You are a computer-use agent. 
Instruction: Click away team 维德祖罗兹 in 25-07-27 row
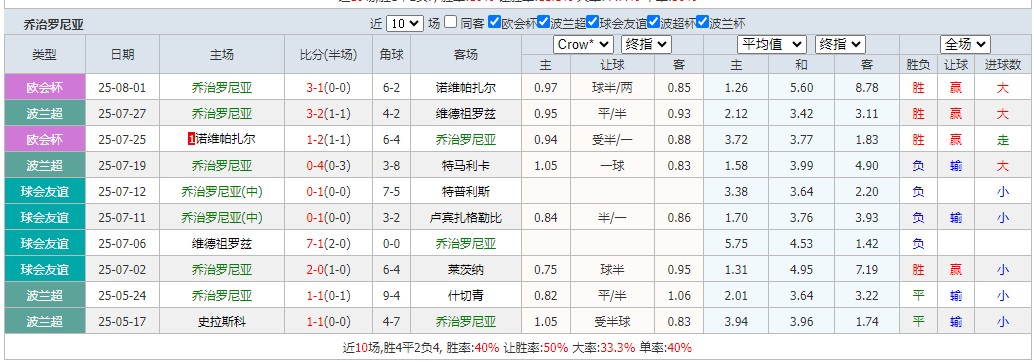coord(466,113)
